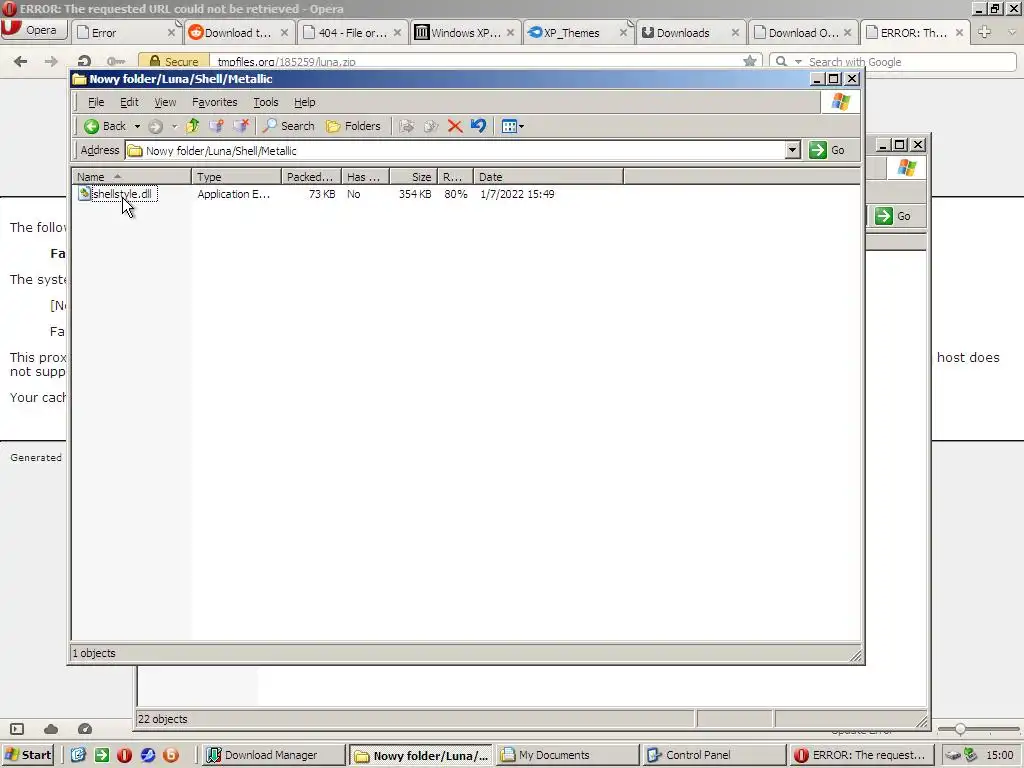Click the Disconnect Network Drive toolbar icon

[241, 126]
